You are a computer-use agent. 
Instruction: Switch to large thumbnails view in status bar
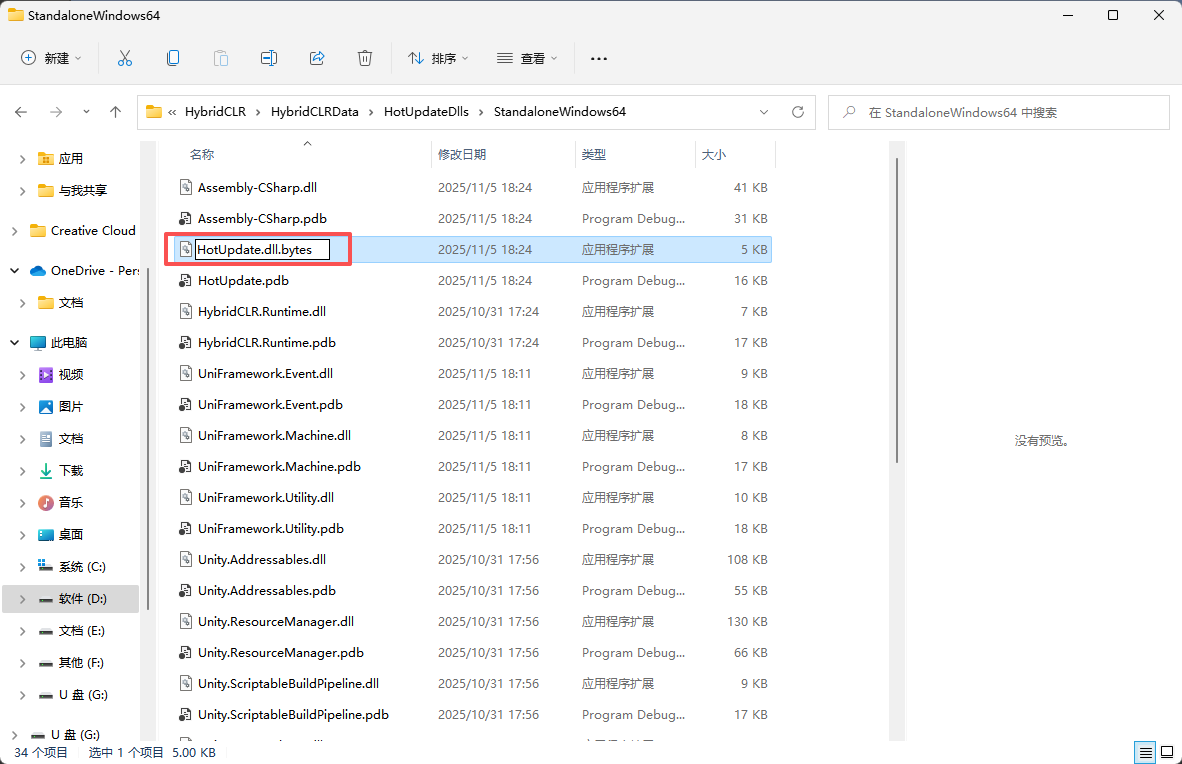[x=1167, y=752]
